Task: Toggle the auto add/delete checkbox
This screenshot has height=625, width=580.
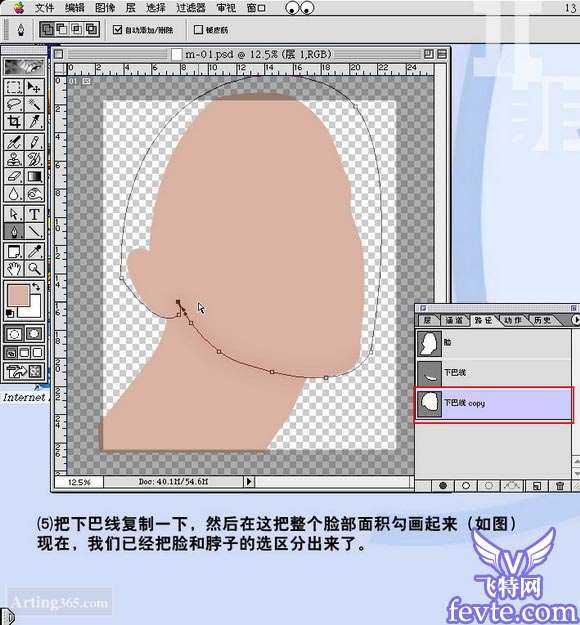Action: point(117,29)
